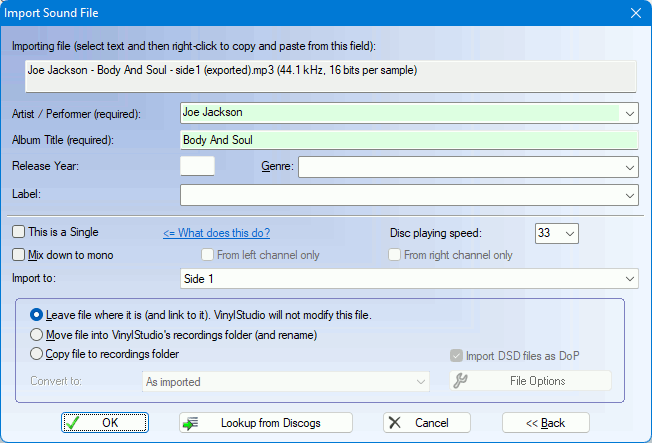Choose 'Move file into VinylStudio's recordings folder'
Screen dimensions: 652x443
[36, 334]
